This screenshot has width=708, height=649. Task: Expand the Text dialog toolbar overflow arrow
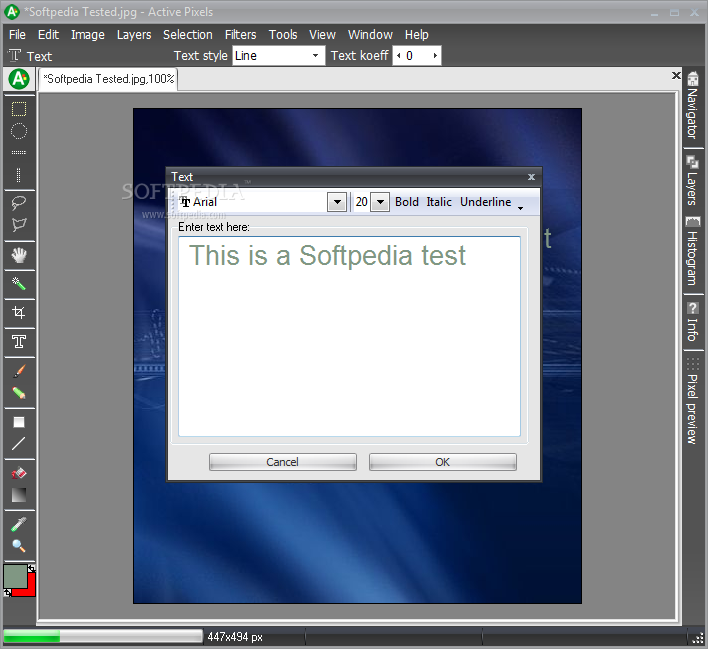521,208
